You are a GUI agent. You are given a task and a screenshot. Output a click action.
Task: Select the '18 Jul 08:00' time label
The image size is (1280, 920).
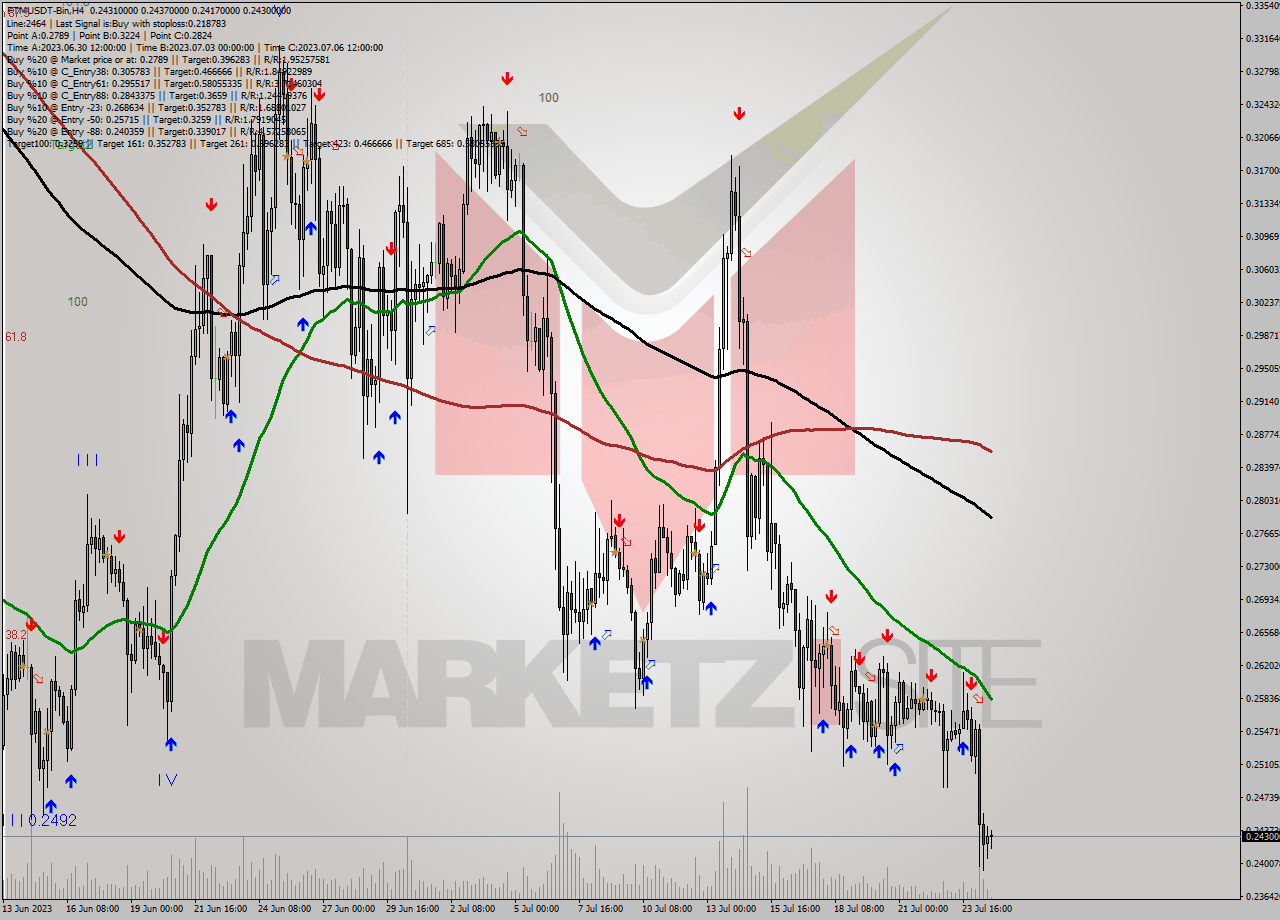[x=859, y=909]
